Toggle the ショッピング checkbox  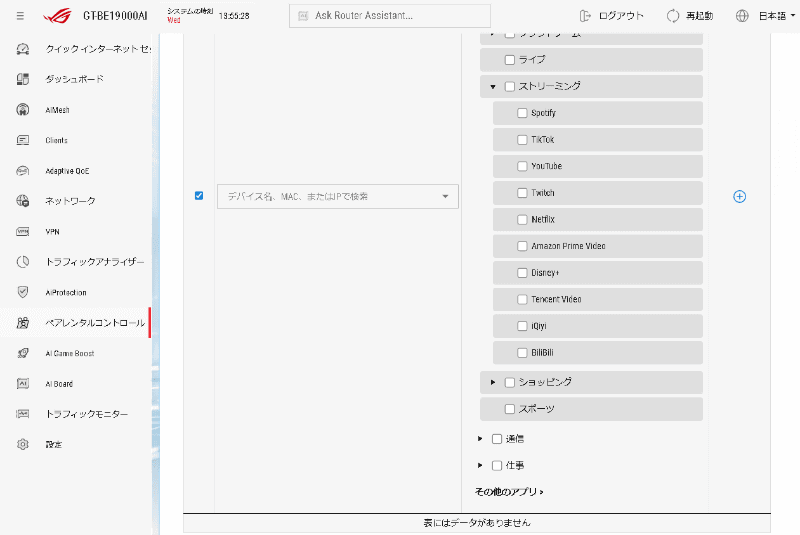pos(509,382)
